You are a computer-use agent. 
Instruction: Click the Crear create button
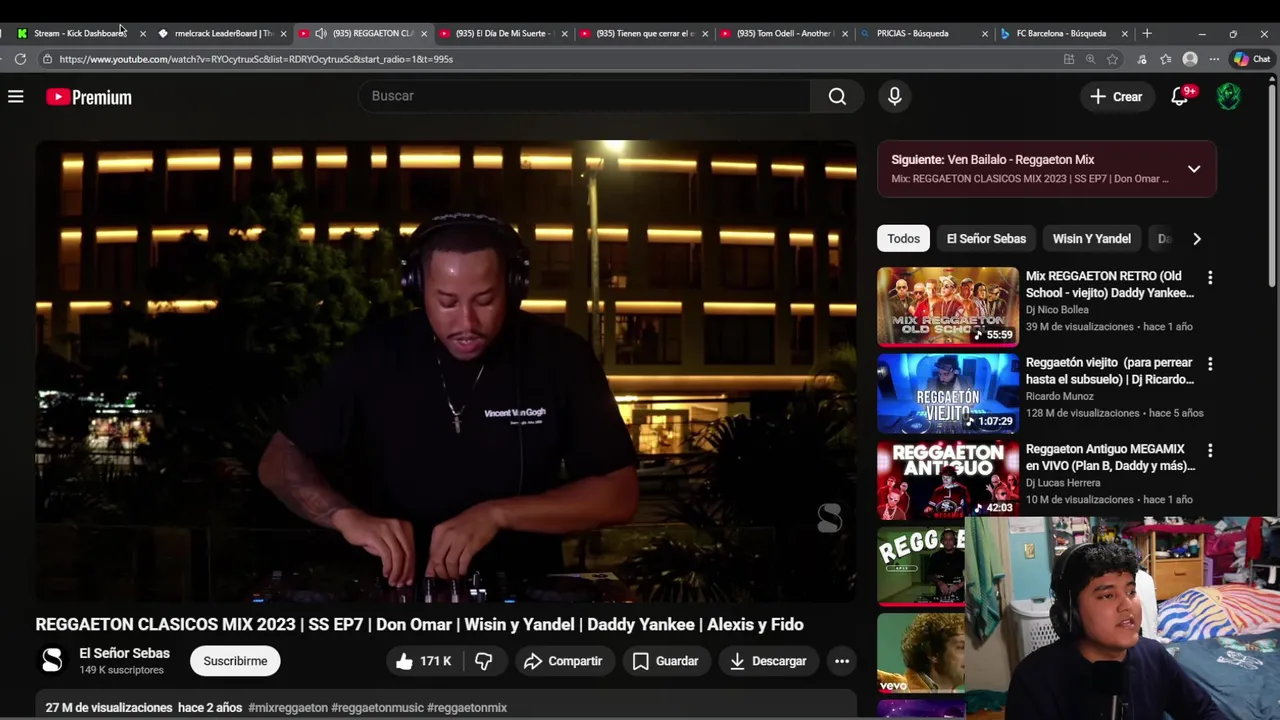(x=1116, y=97)
